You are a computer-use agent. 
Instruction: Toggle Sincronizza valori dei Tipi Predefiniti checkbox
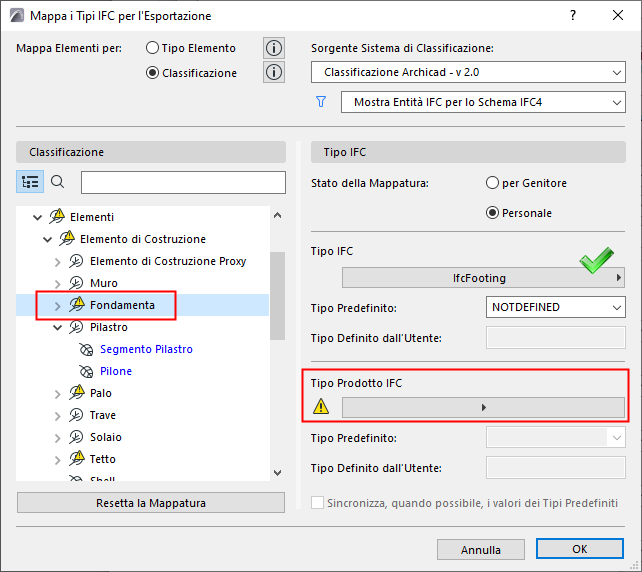point(317,502)
